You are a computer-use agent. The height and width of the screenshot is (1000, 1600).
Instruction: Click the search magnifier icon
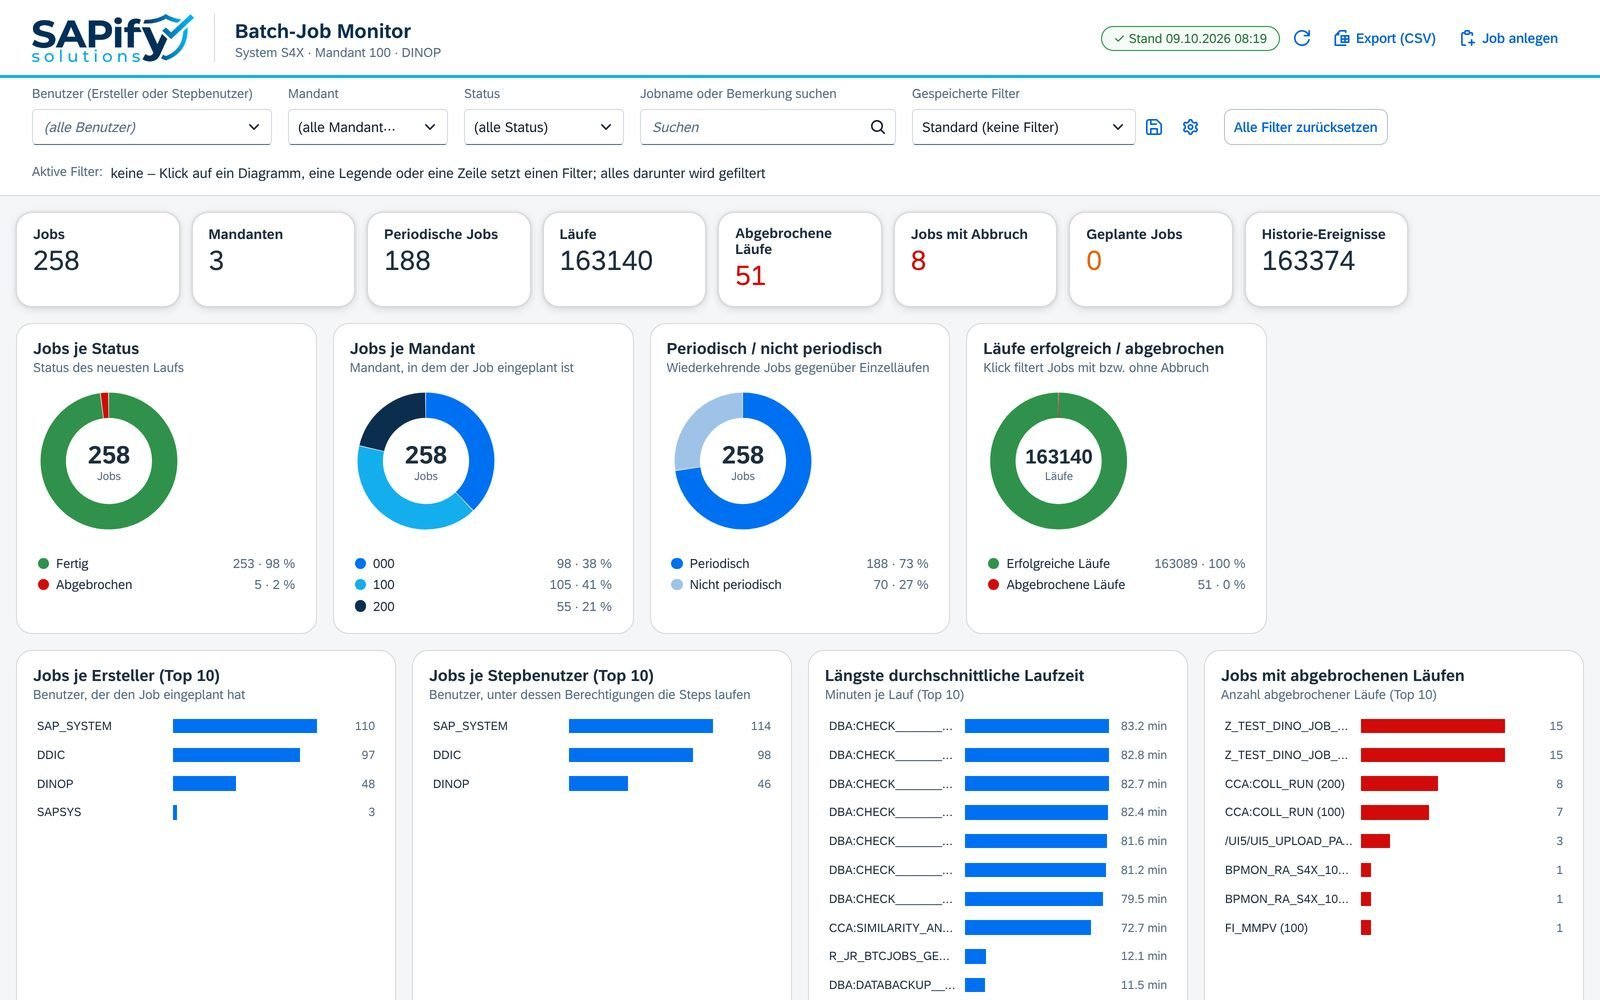point(878,127)
